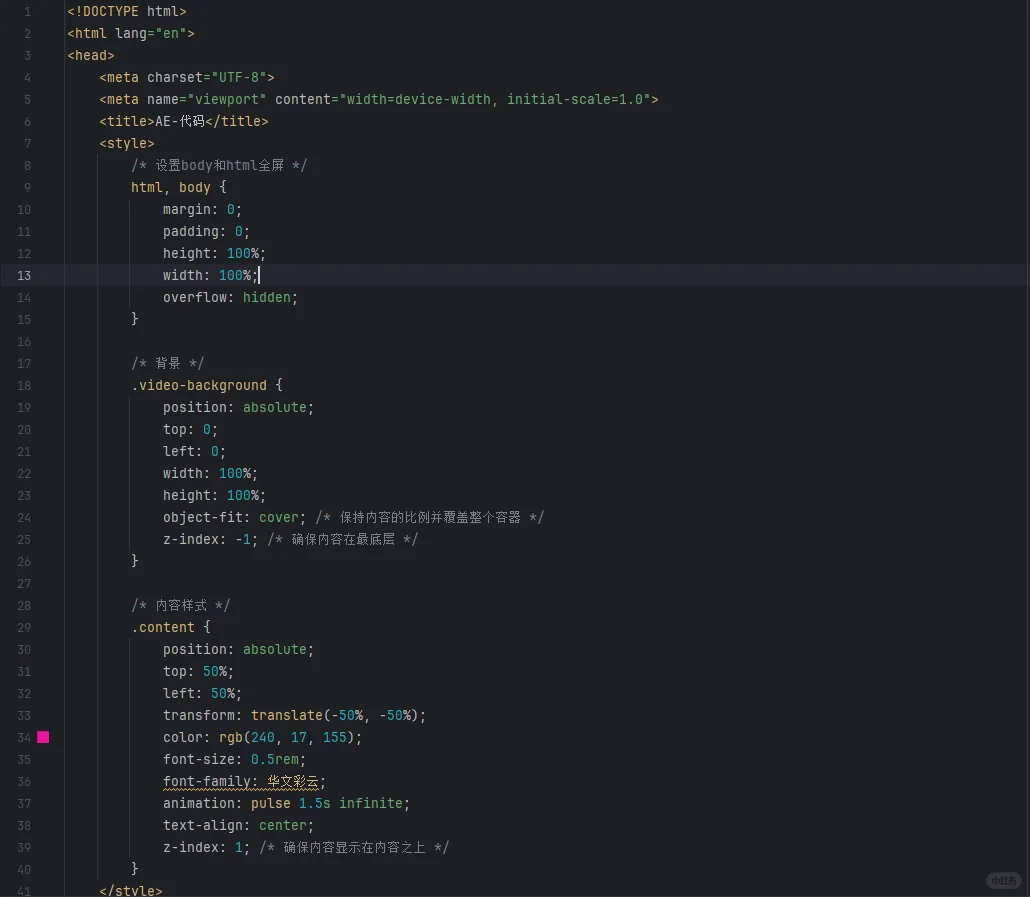Click the comment 设置body和html全屏
Viewport: 1030px width, 897px height.
(219, 165)
